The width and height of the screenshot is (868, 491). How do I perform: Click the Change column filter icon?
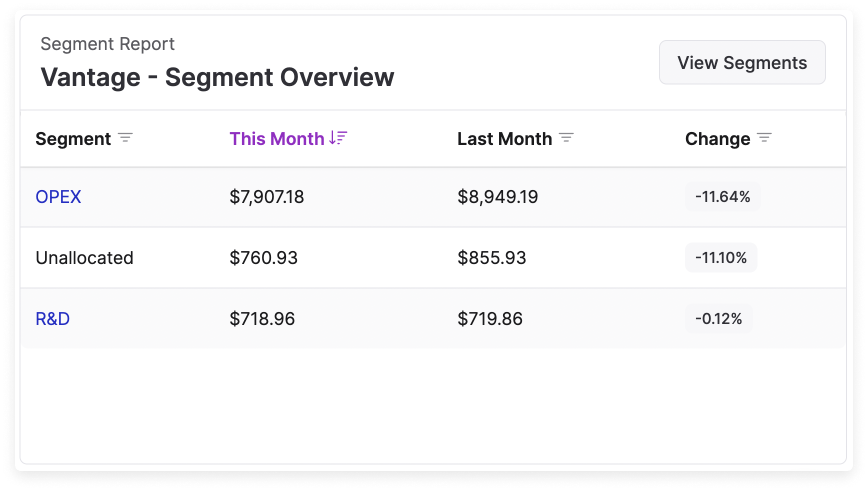pyautogui.click(x=765, y=138)
